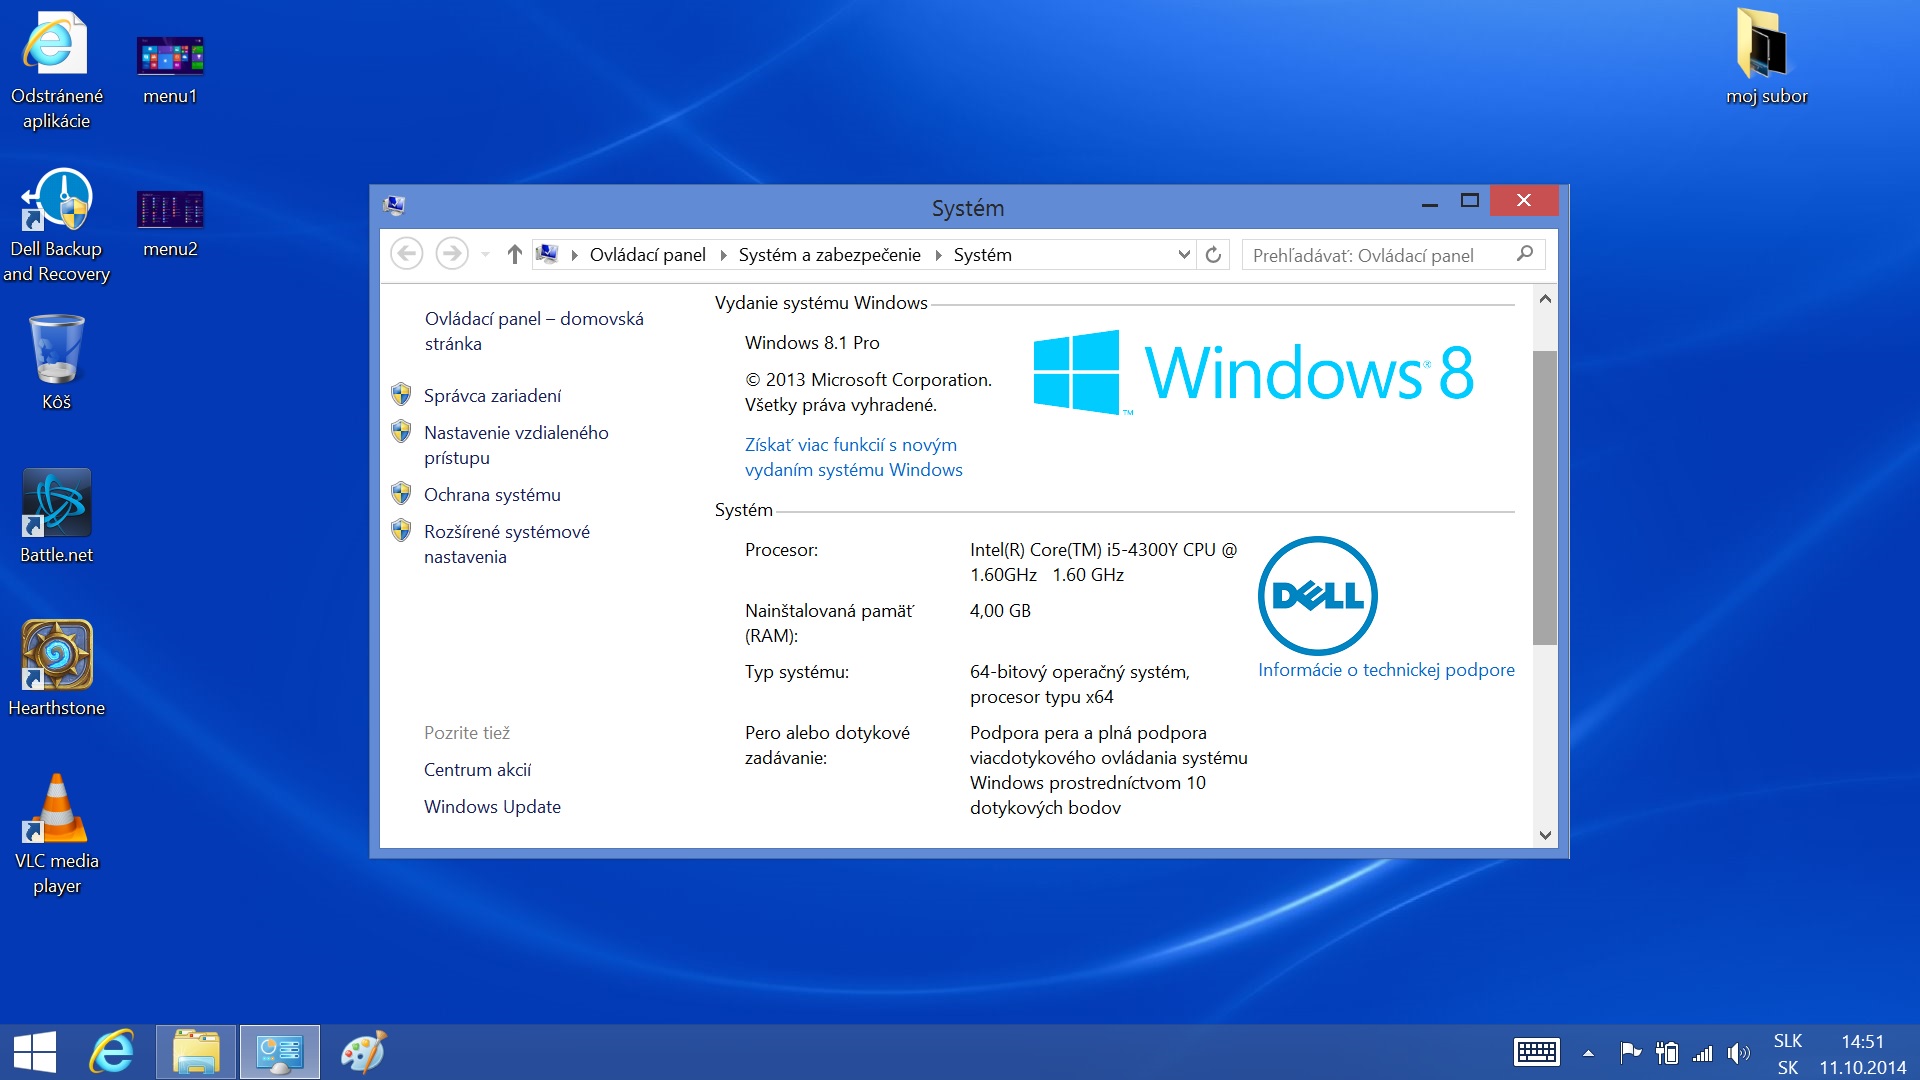
Task: Open Nastavenie vzdialeného prístupu link
Action: tap(516, 445)
